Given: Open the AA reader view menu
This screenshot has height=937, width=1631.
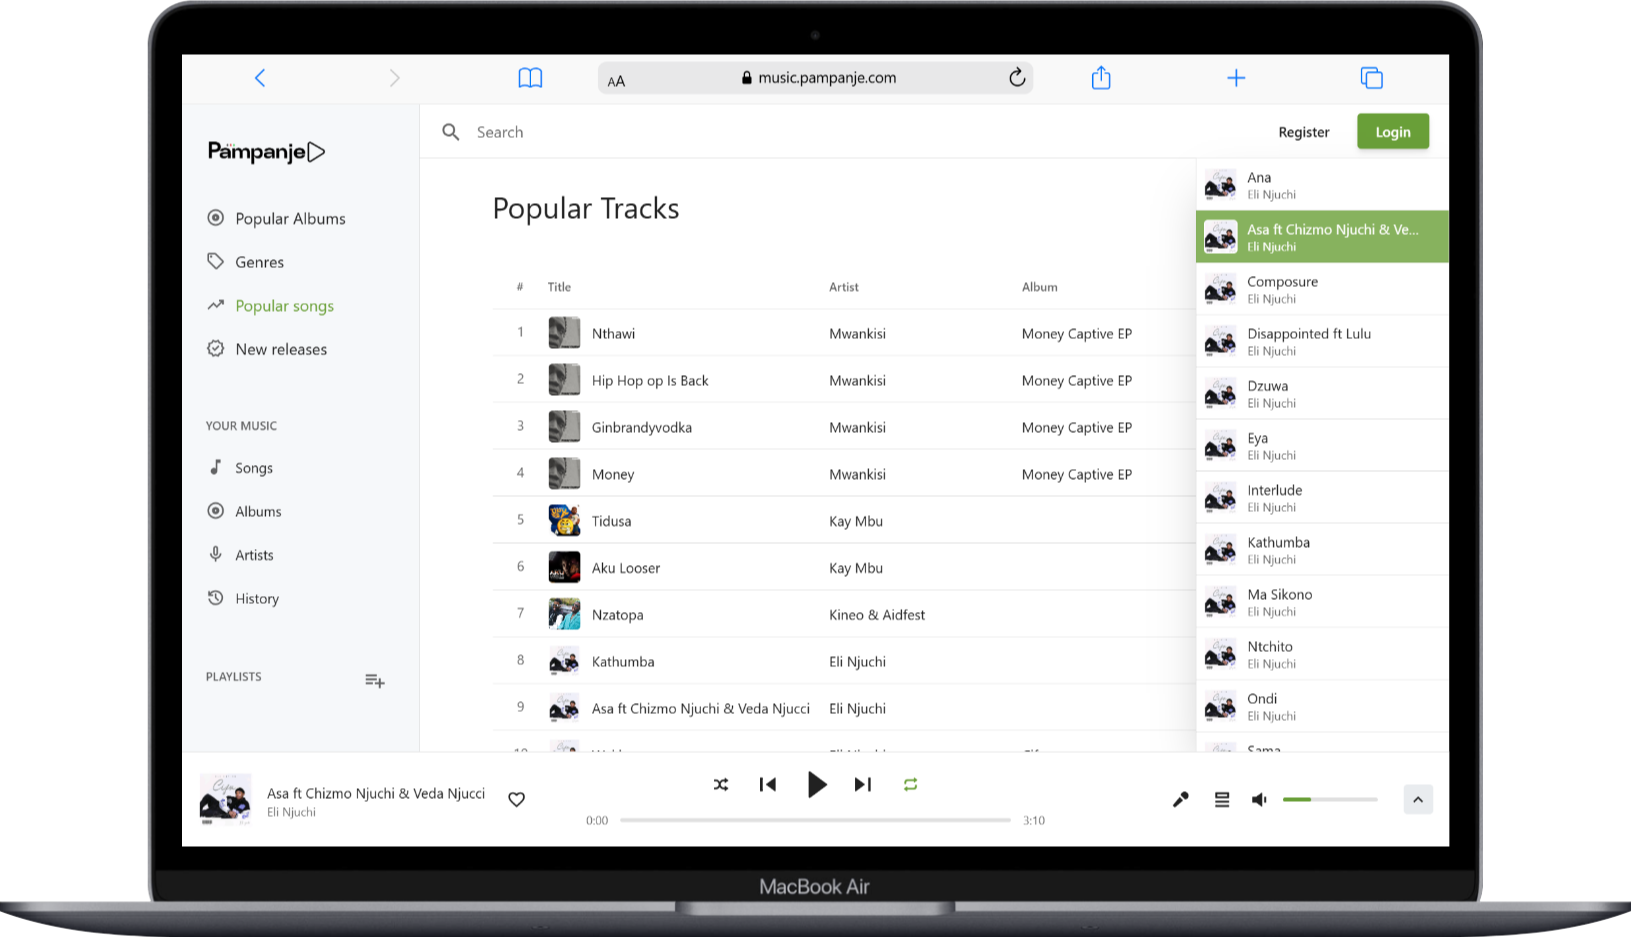Looking at the screenshot, I should [x=616, y=81].
